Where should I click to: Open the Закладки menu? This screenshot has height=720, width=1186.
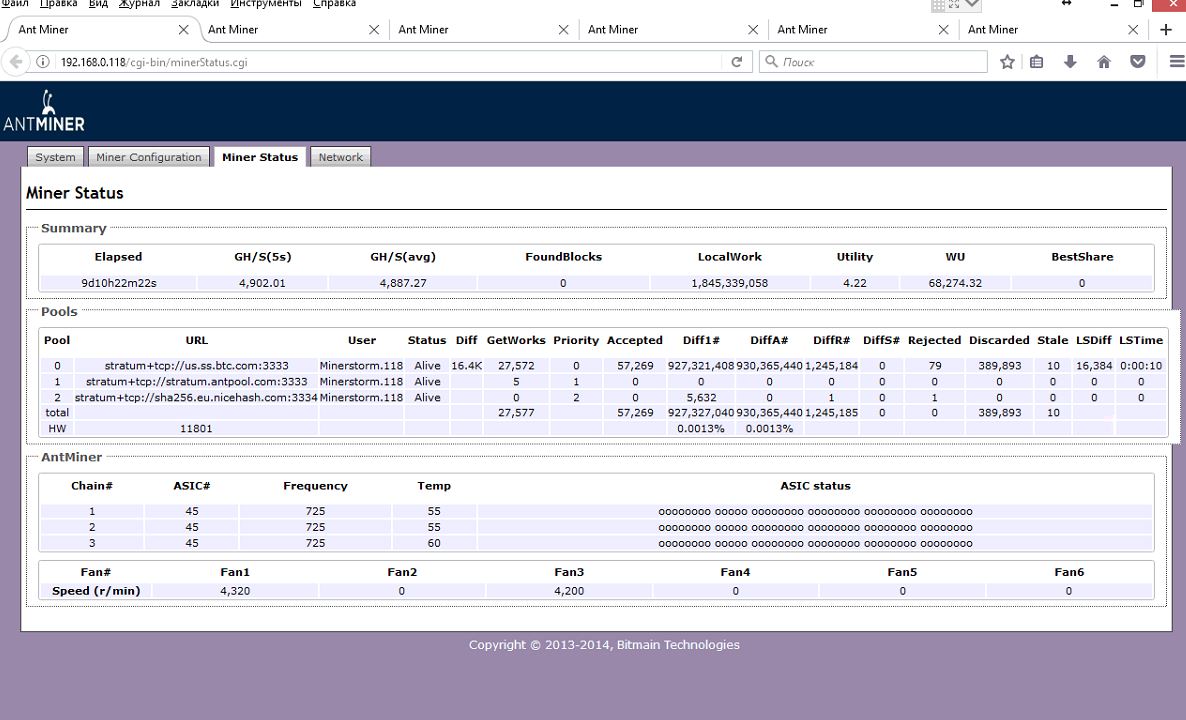pyautogui.click(x=195, y=4)
